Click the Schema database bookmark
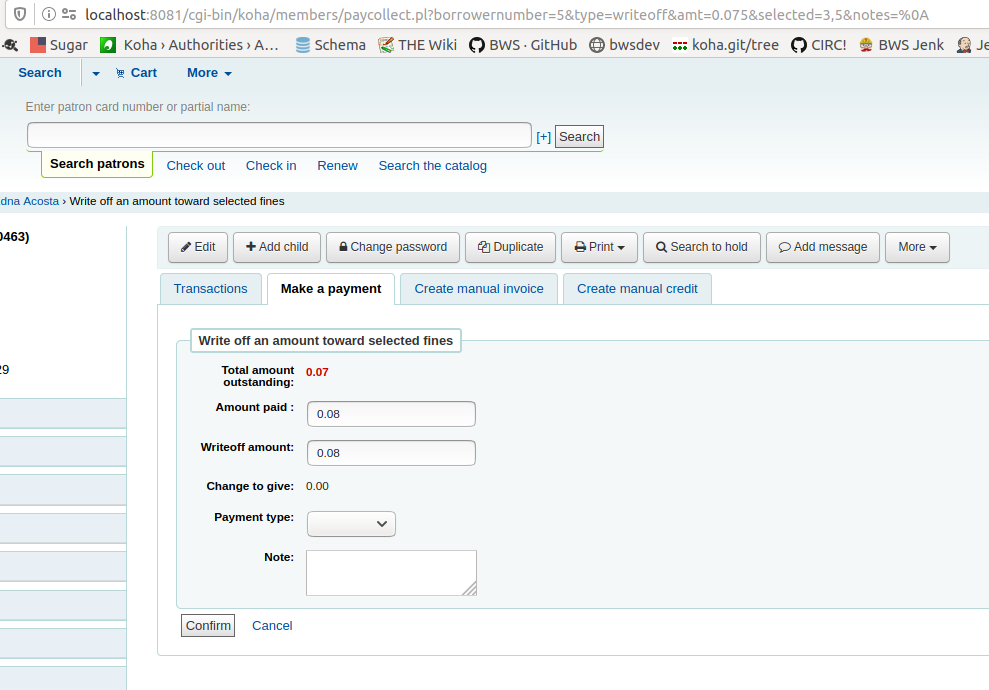989x690 pixels. (331, 45)
